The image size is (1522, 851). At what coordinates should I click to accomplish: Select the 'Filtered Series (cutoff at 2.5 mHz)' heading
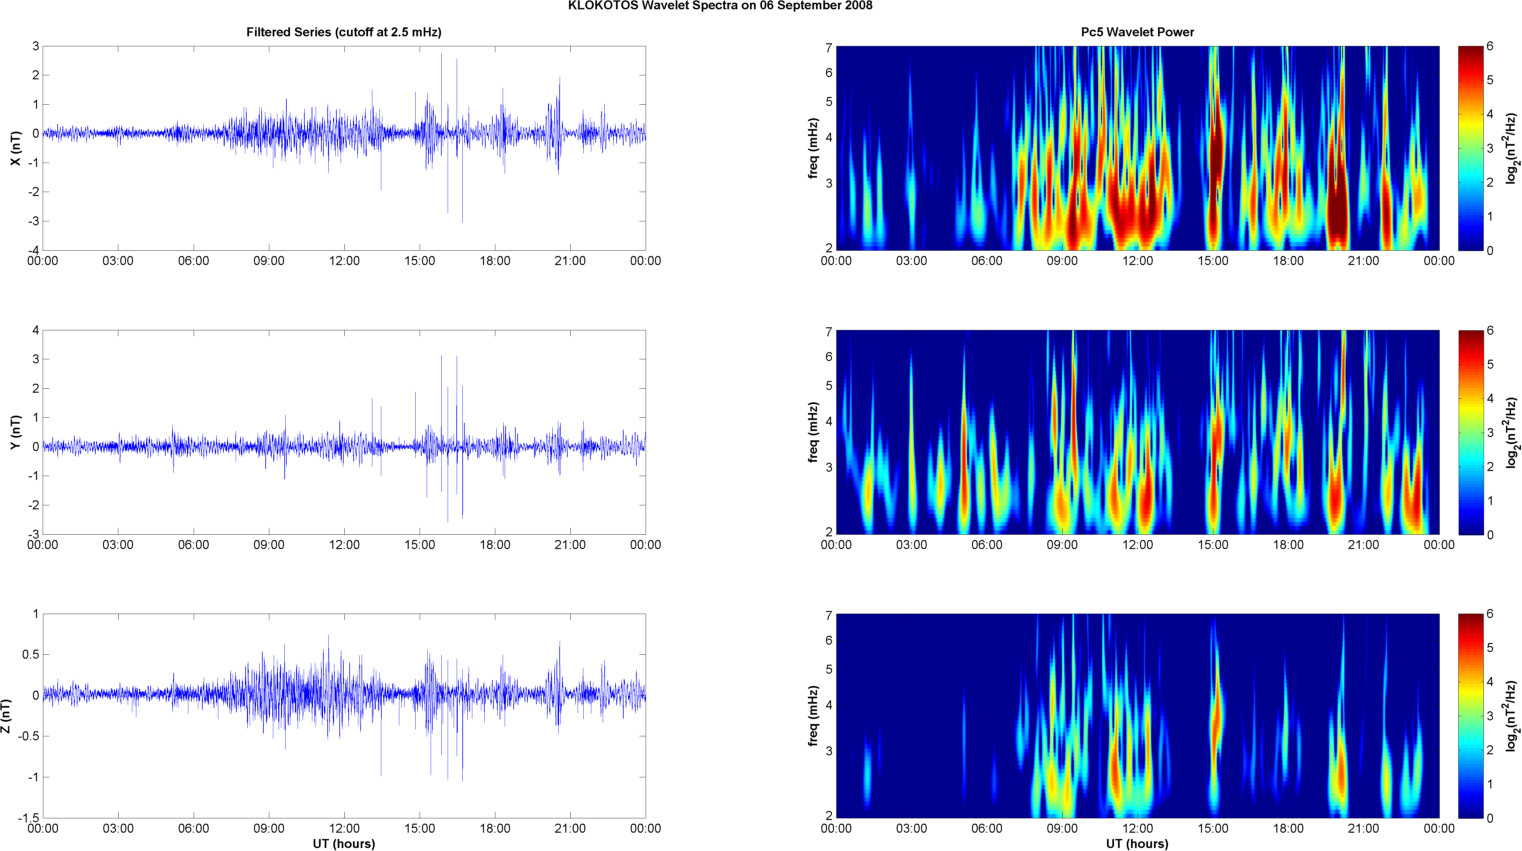(344, 32)
